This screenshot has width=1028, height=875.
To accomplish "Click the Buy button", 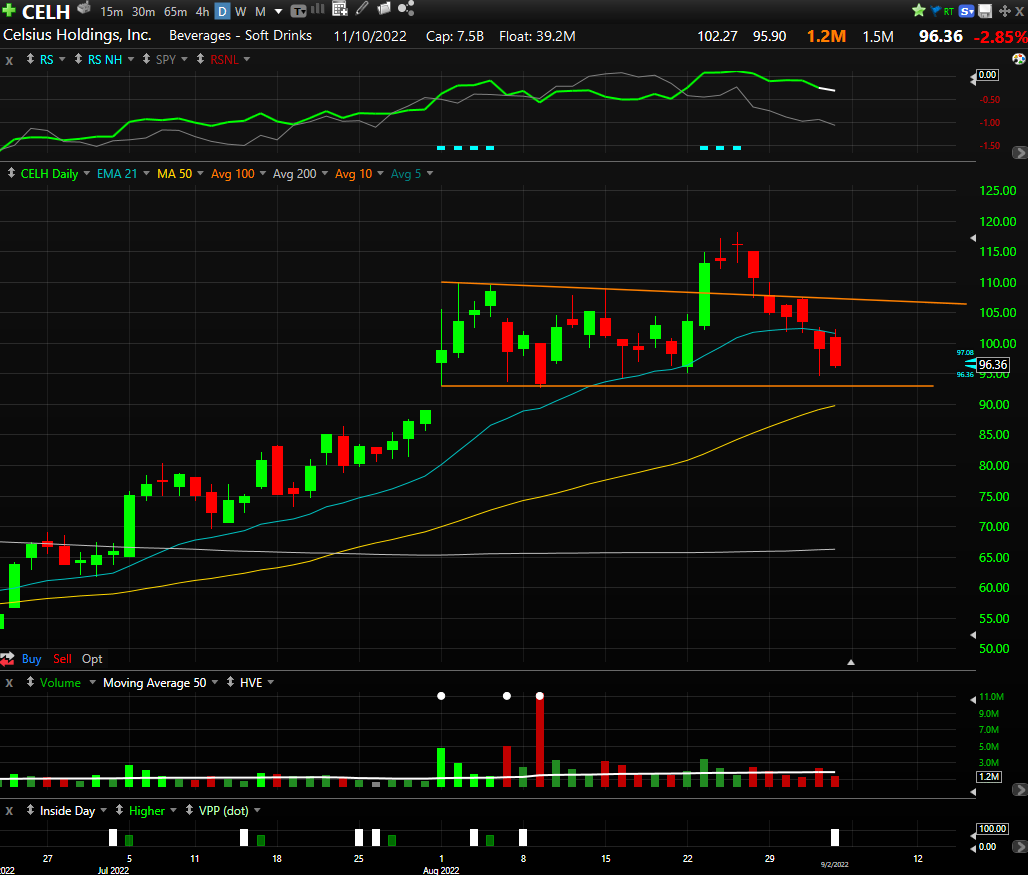I will point(31,659).
